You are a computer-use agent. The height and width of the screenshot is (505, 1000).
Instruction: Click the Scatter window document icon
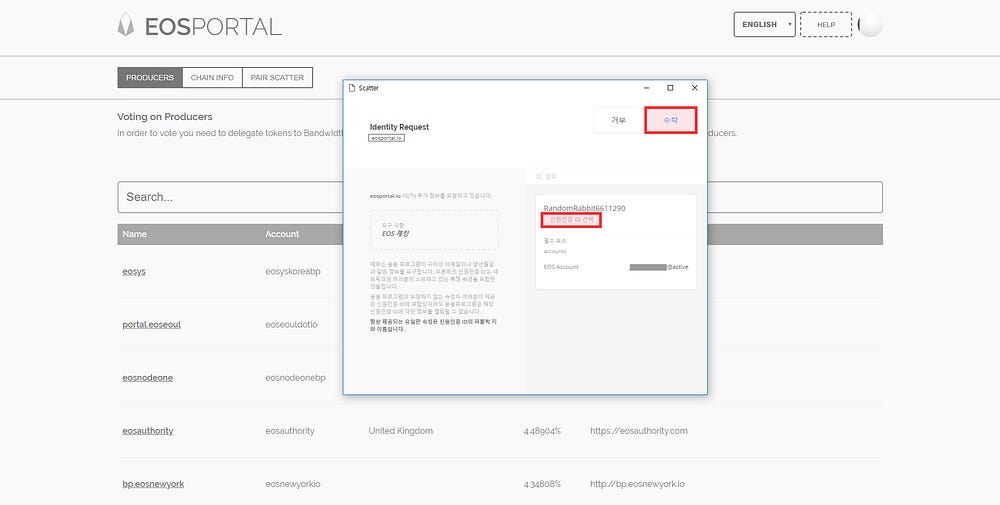click(x=351, y=88)
